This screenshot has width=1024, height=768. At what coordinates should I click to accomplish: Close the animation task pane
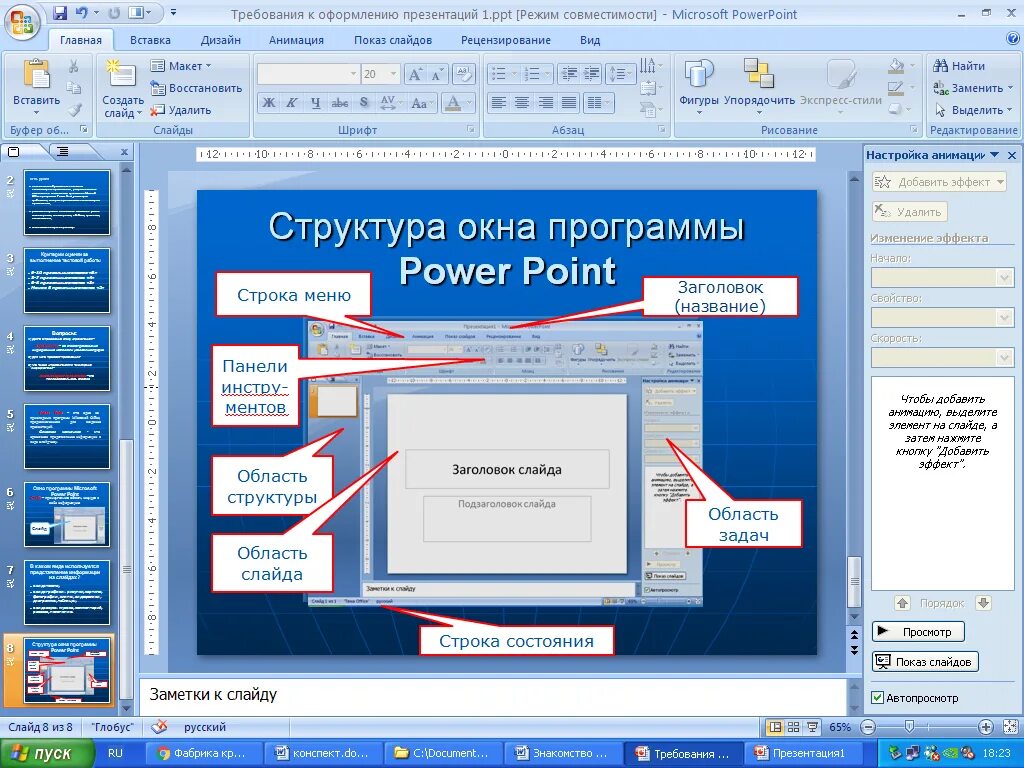(x=1012, y=155)
